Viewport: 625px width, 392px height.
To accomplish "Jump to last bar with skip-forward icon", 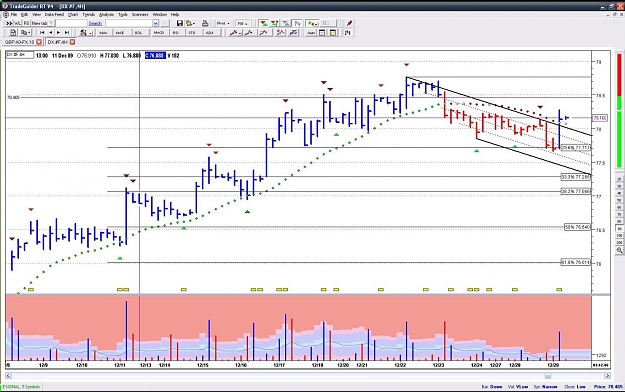I will point(67,33).
